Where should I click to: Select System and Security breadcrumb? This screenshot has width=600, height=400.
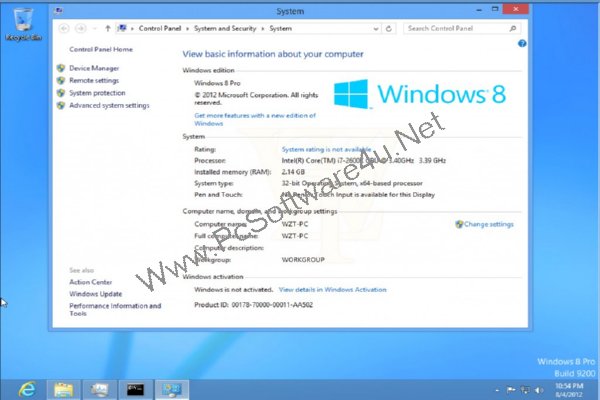(x=225, y=28)
